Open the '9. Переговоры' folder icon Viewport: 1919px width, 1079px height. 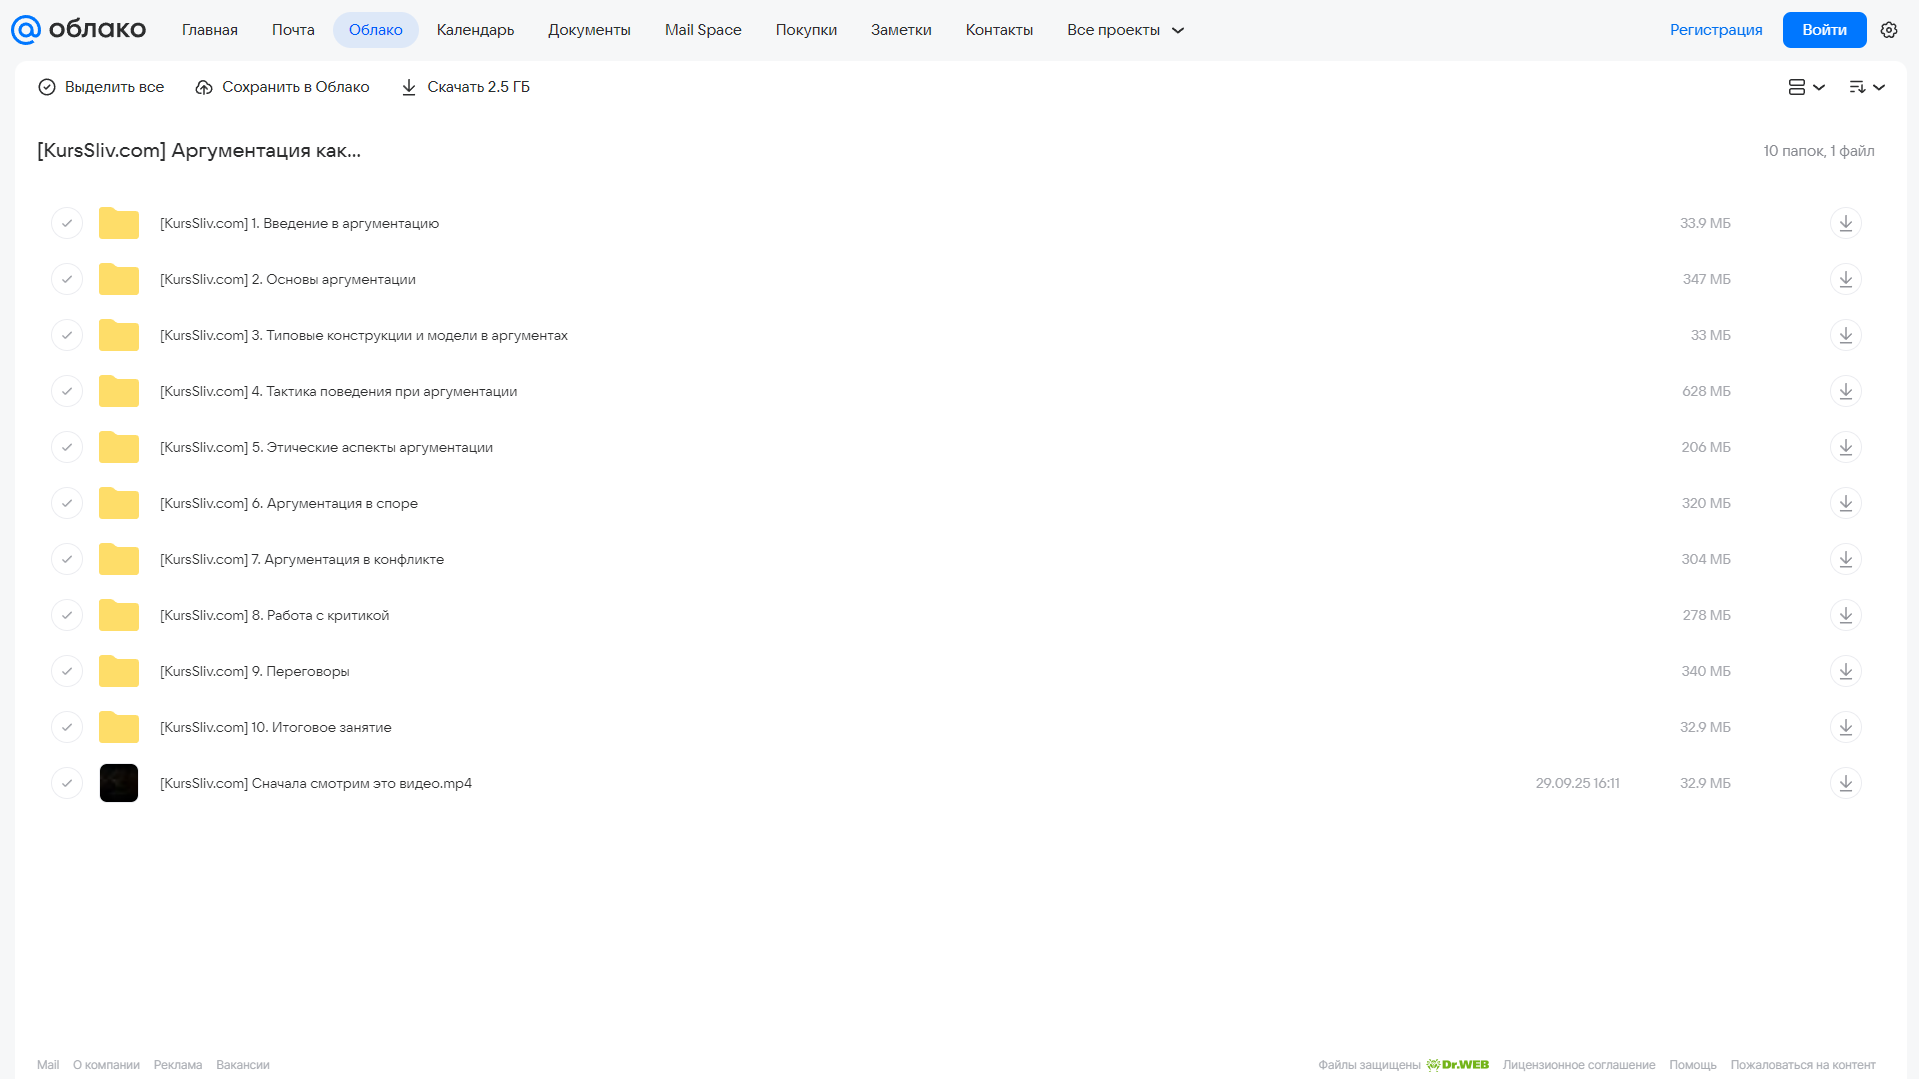click(x=119, y=671)
